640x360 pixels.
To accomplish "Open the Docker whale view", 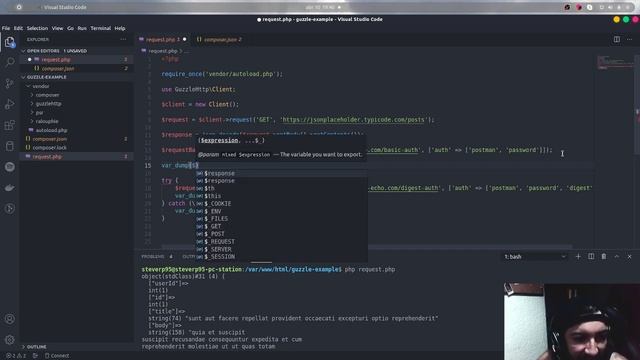I will coord(9,188).
